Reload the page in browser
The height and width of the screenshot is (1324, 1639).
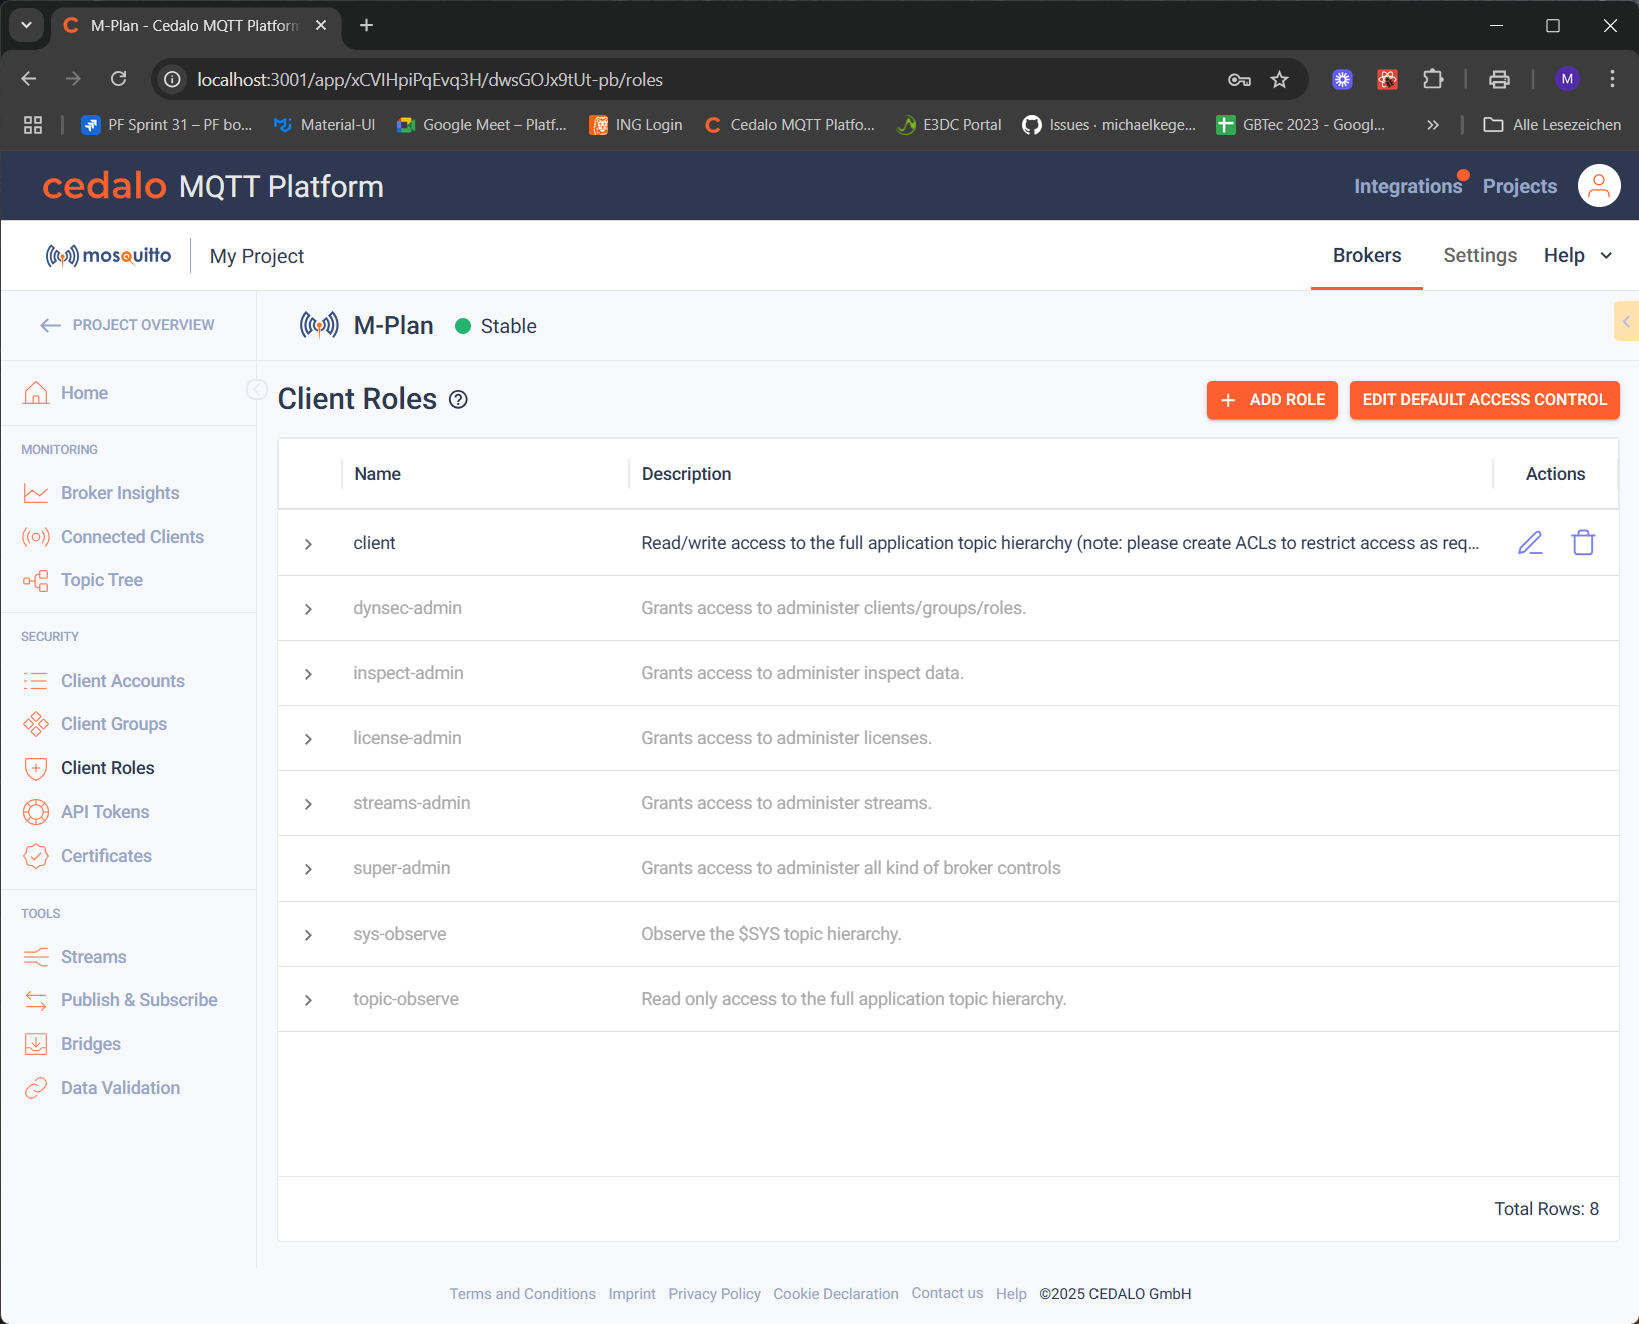click(x=118, y=79)
